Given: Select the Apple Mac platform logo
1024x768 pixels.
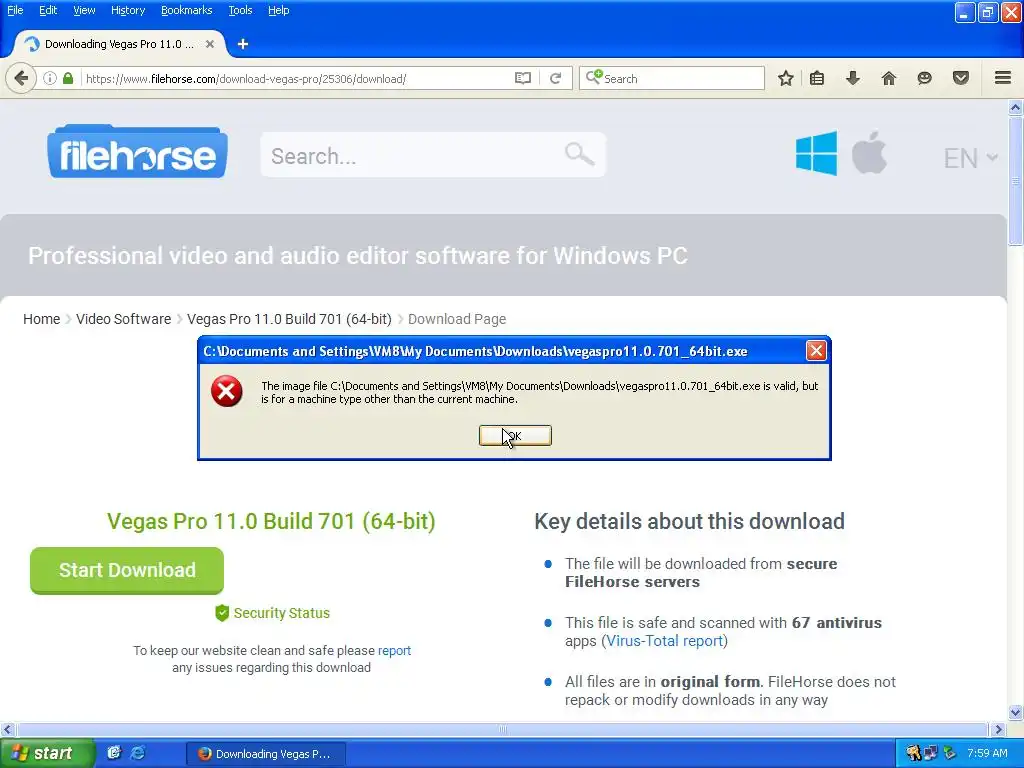Looking at the screenshot, I should pos(869,152).
